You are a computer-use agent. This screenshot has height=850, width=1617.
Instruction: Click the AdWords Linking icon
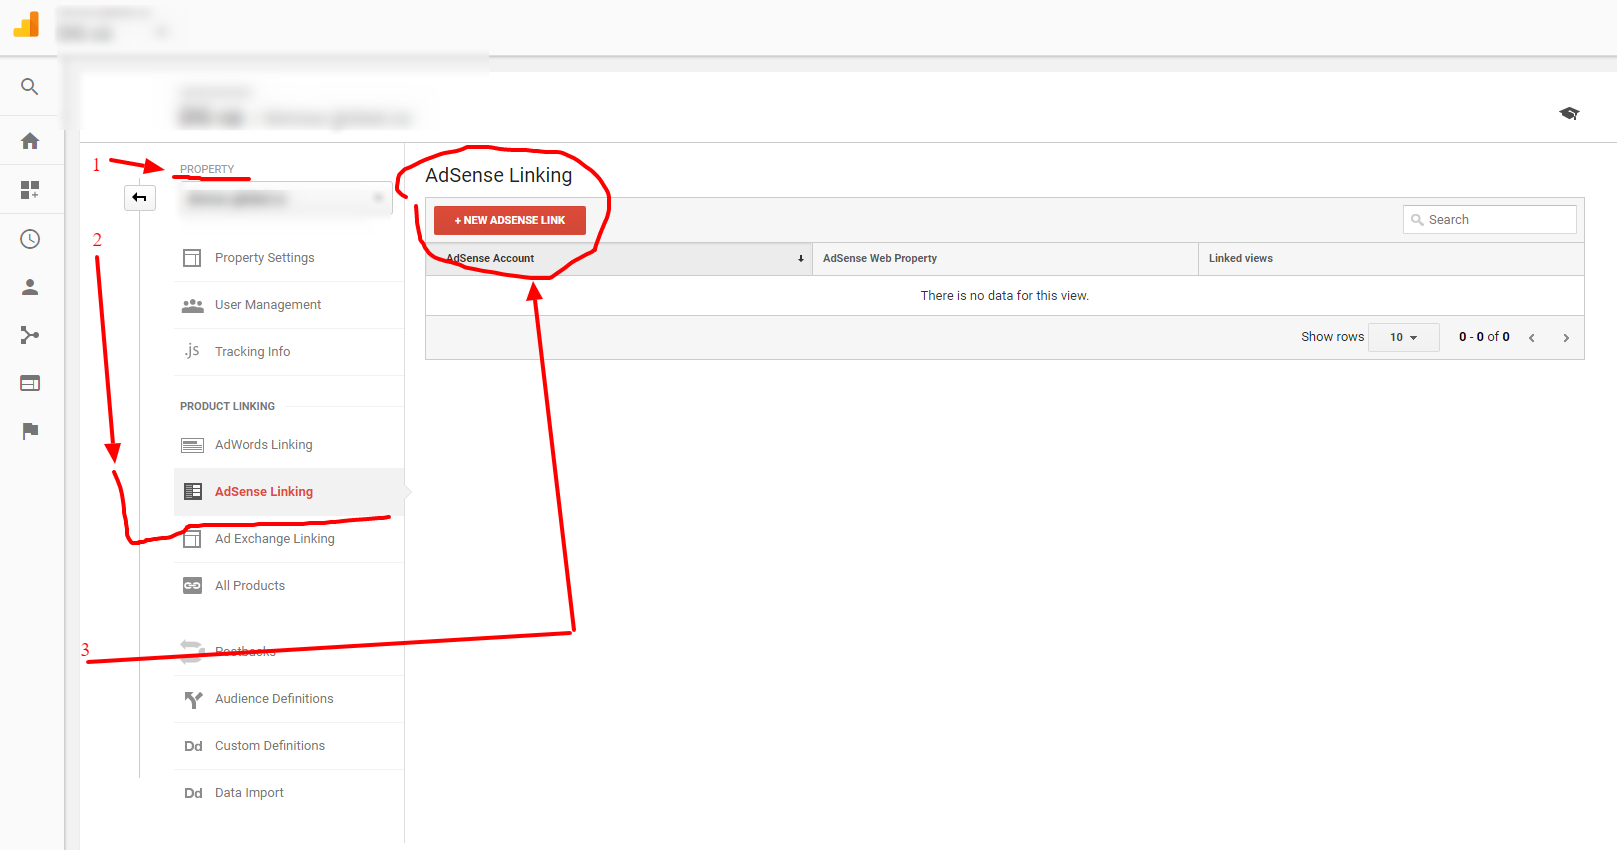192,445
